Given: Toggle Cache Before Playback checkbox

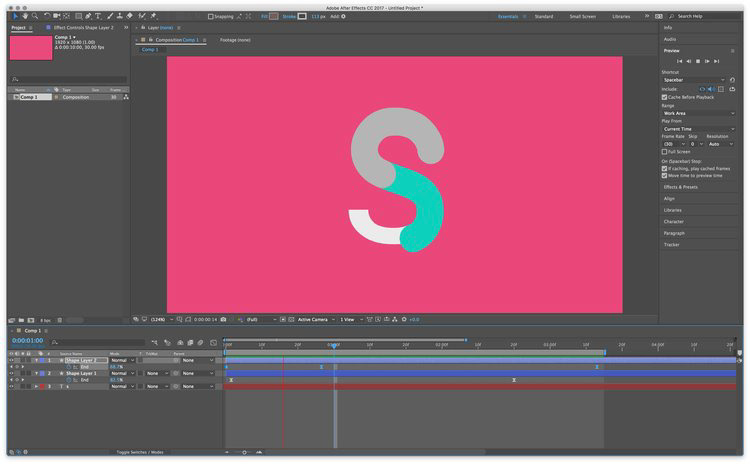Looking at the screenshot, I should coord(664,97).
